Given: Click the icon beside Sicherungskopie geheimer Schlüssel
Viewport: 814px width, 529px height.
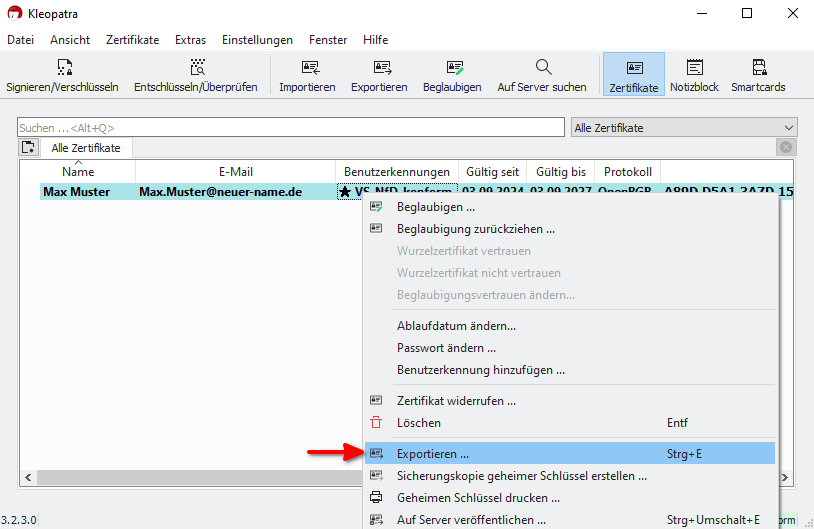Looking at the screenshot, I should (x=376, y=476).
